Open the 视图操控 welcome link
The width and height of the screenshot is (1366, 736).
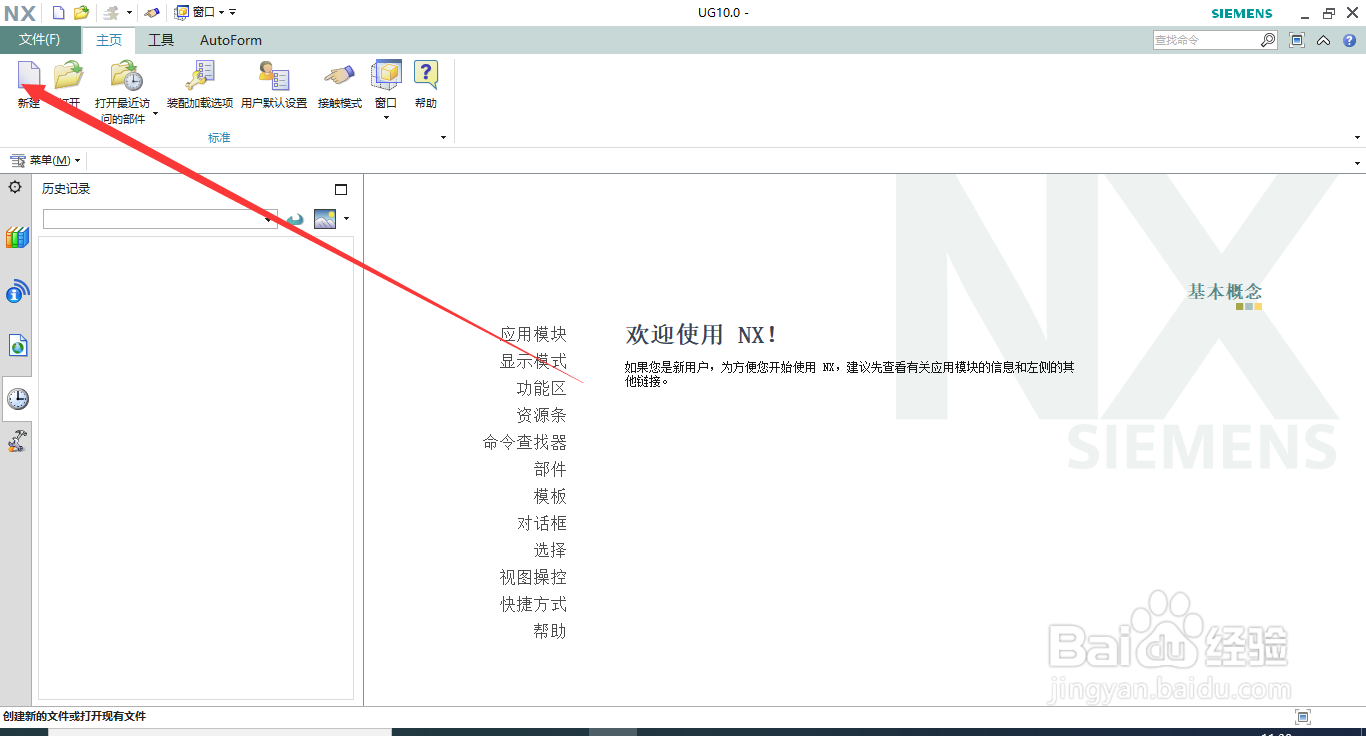tap(533, 577)
